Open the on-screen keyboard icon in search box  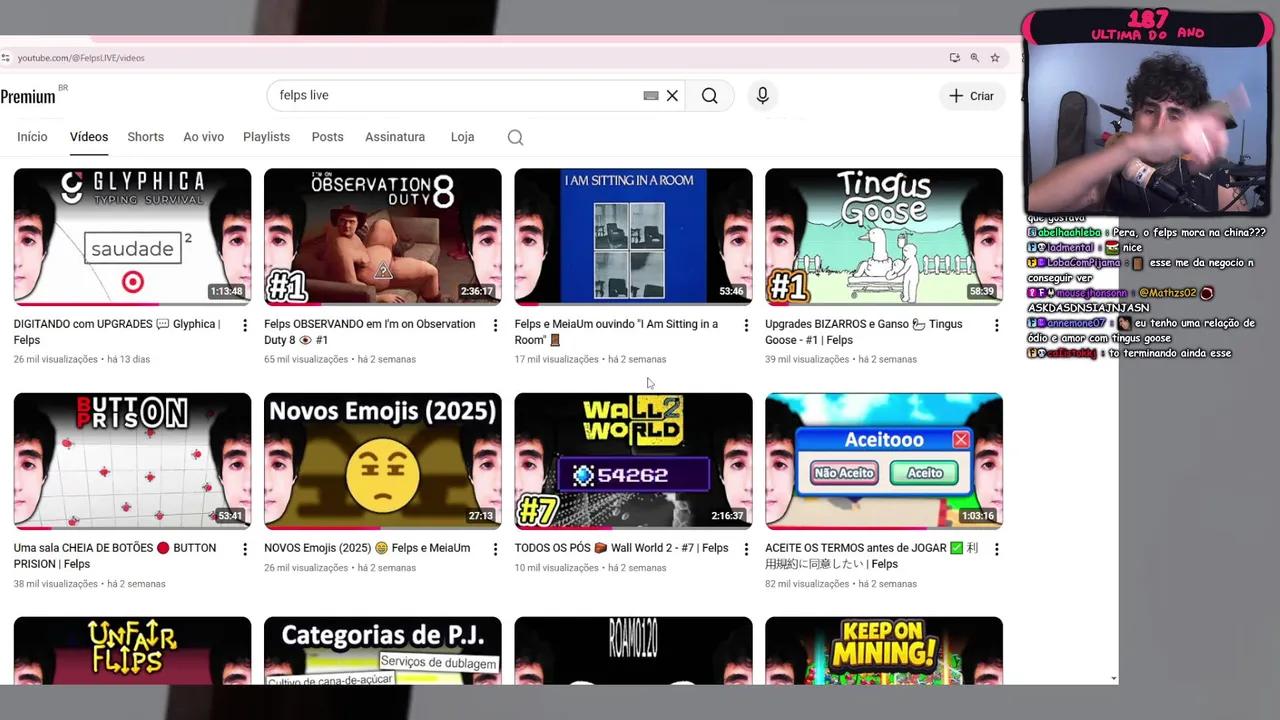point(651,96)
